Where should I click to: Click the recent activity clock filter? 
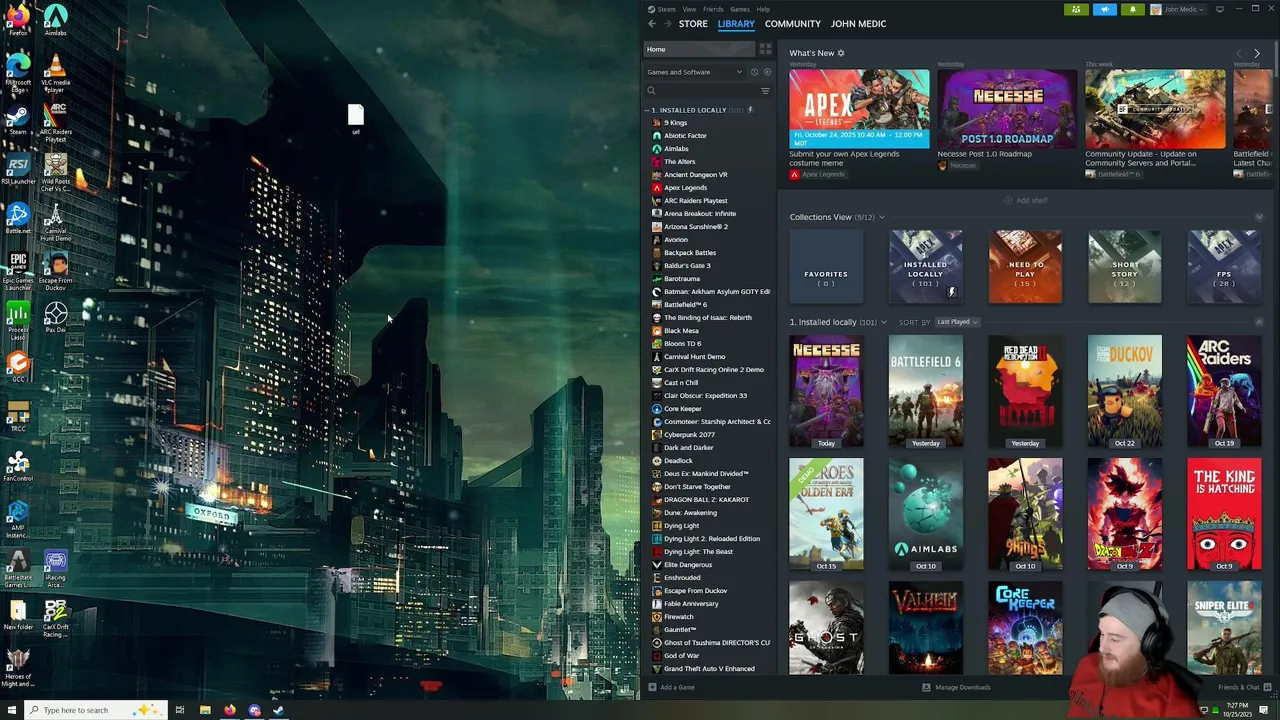(754, 72)
